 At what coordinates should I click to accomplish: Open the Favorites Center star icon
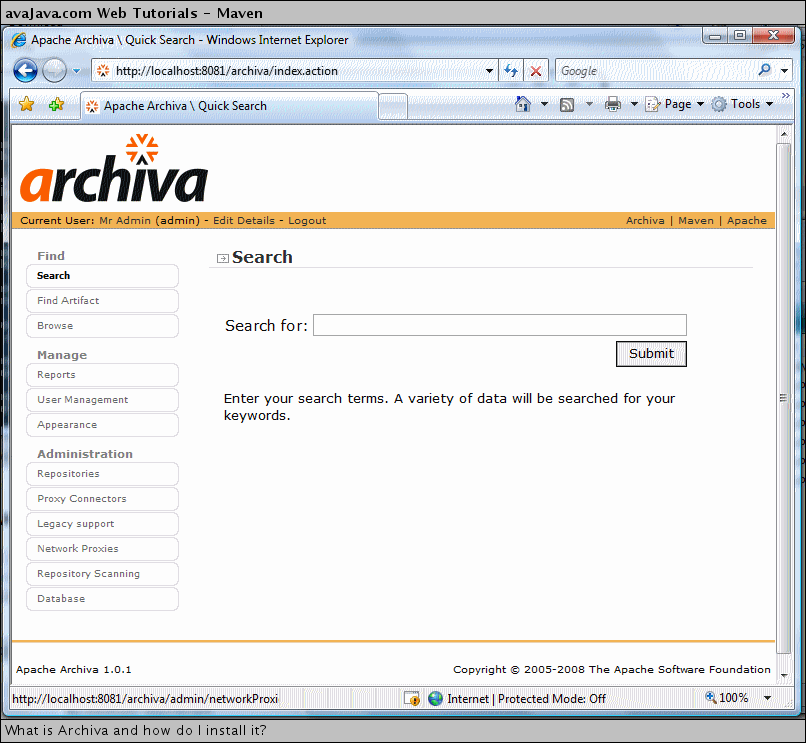tap(27, 104)
